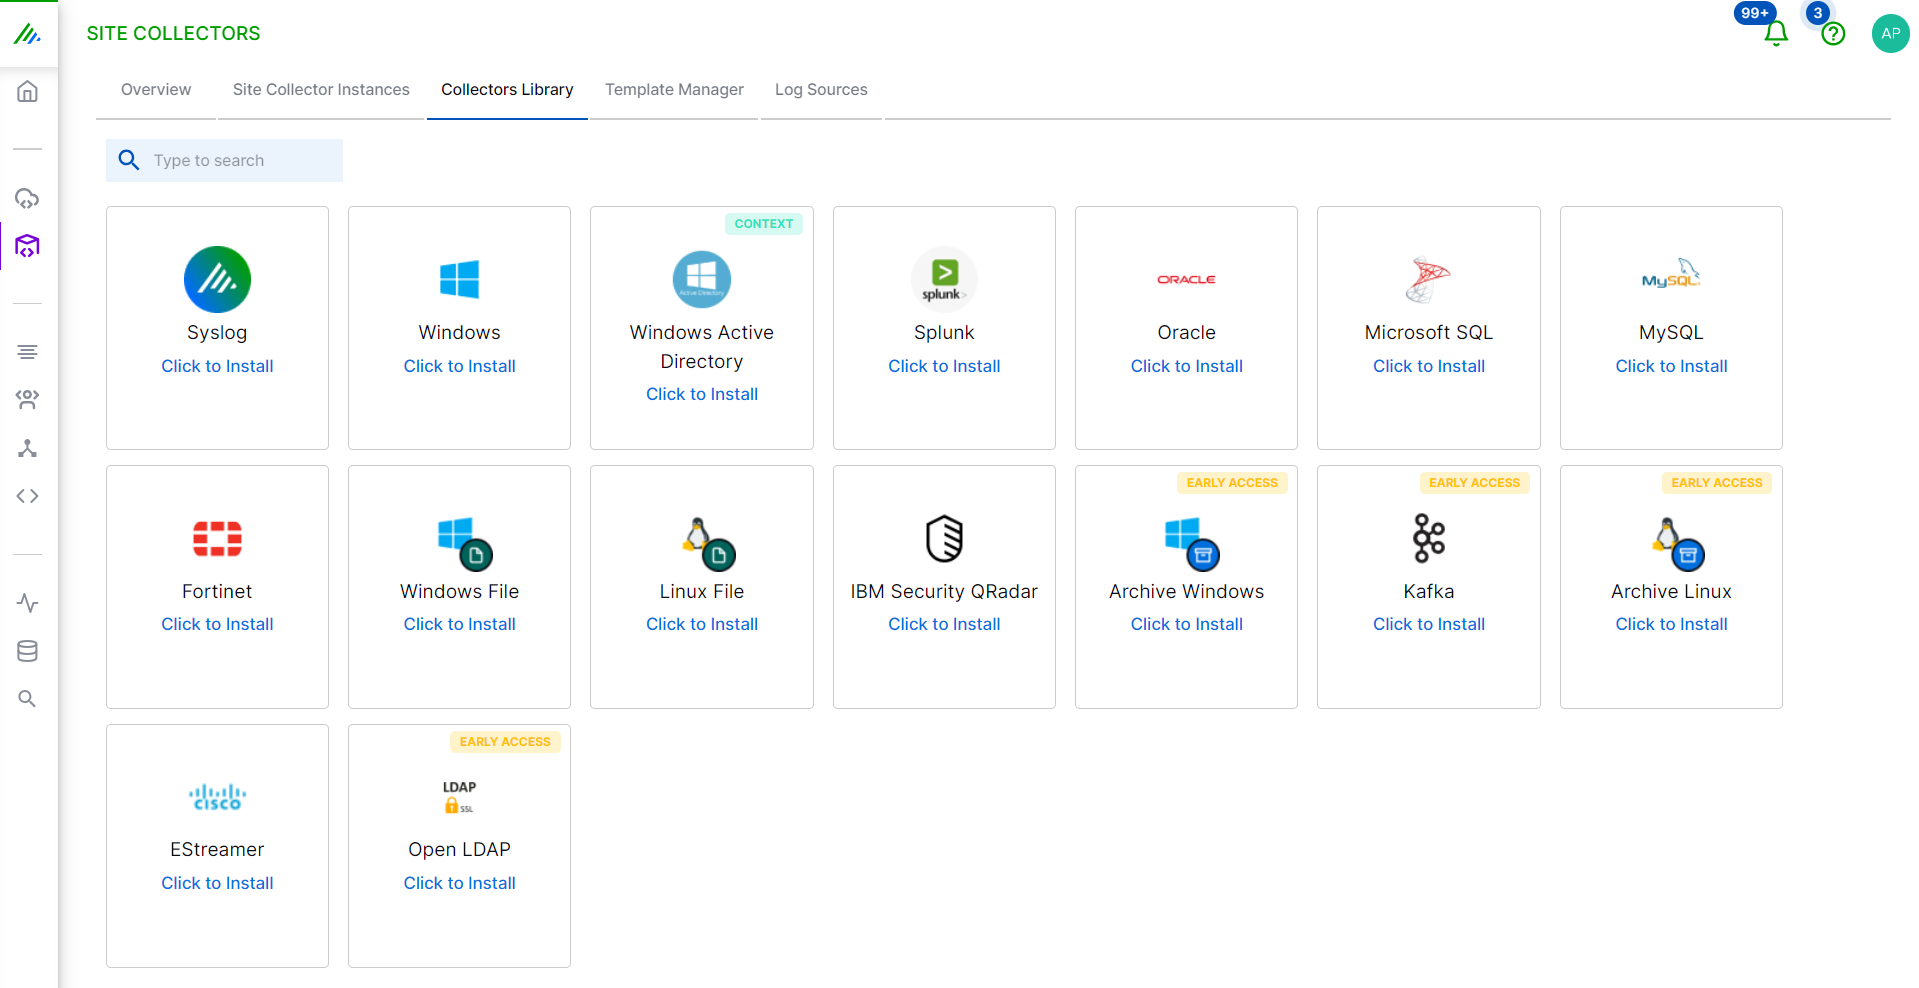This screenshot has width=1919, height=988.
Task: Switch to the Log Sources tab
Action: tap(821, 90)
